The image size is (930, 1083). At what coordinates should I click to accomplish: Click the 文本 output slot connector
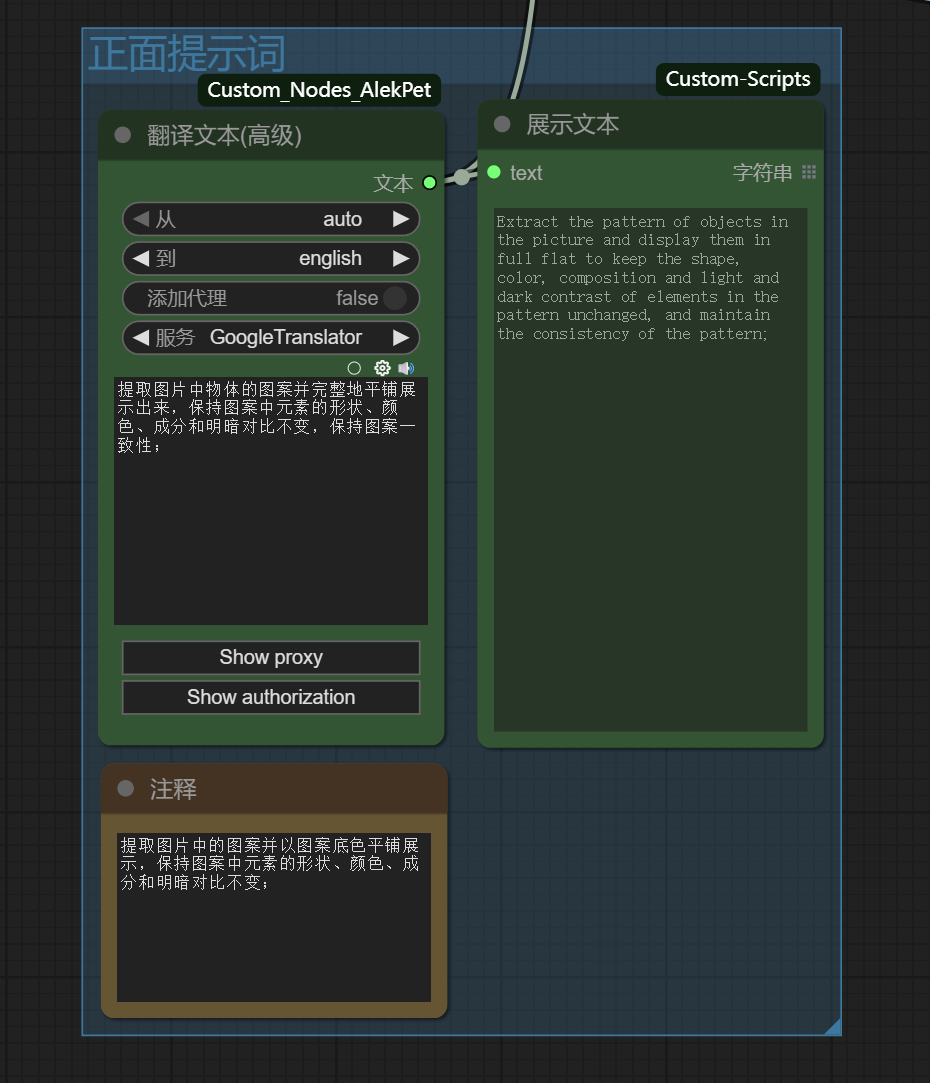429,183
